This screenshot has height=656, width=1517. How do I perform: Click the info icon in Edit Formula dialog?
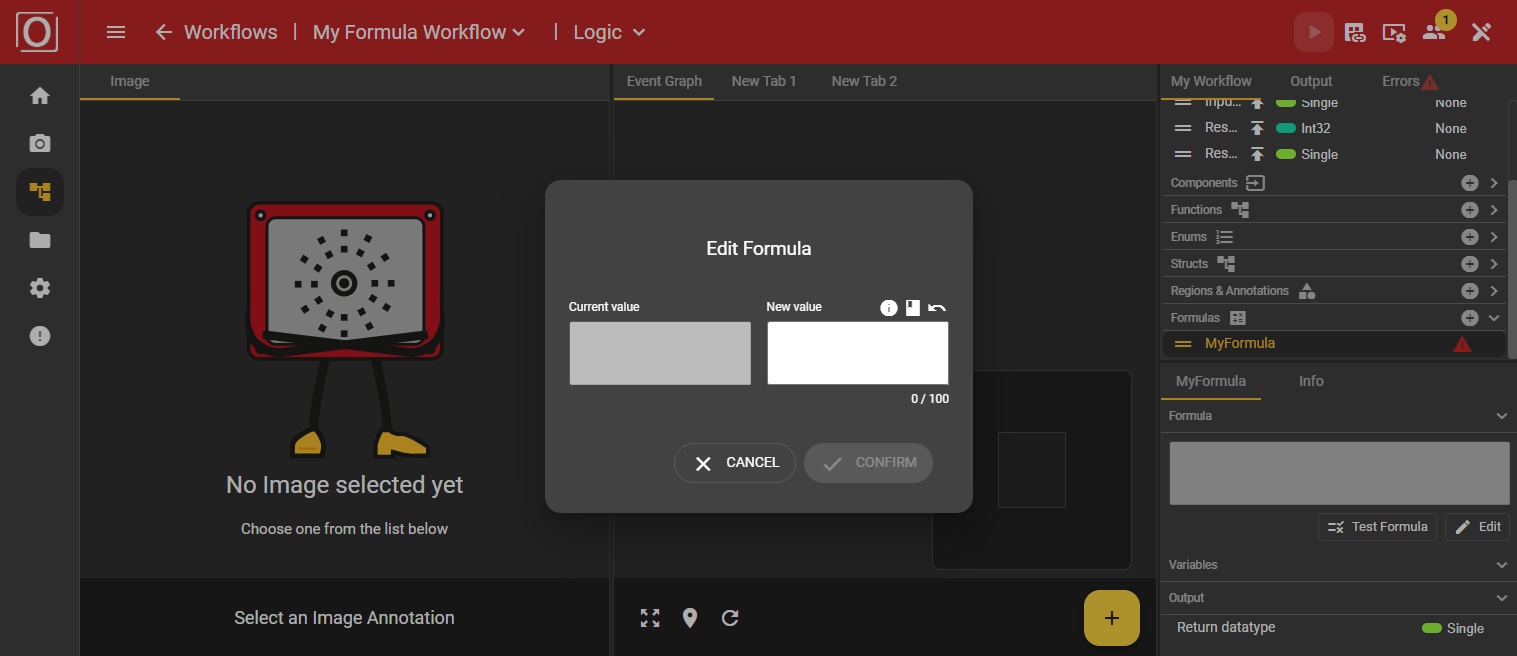click(889, 307)
